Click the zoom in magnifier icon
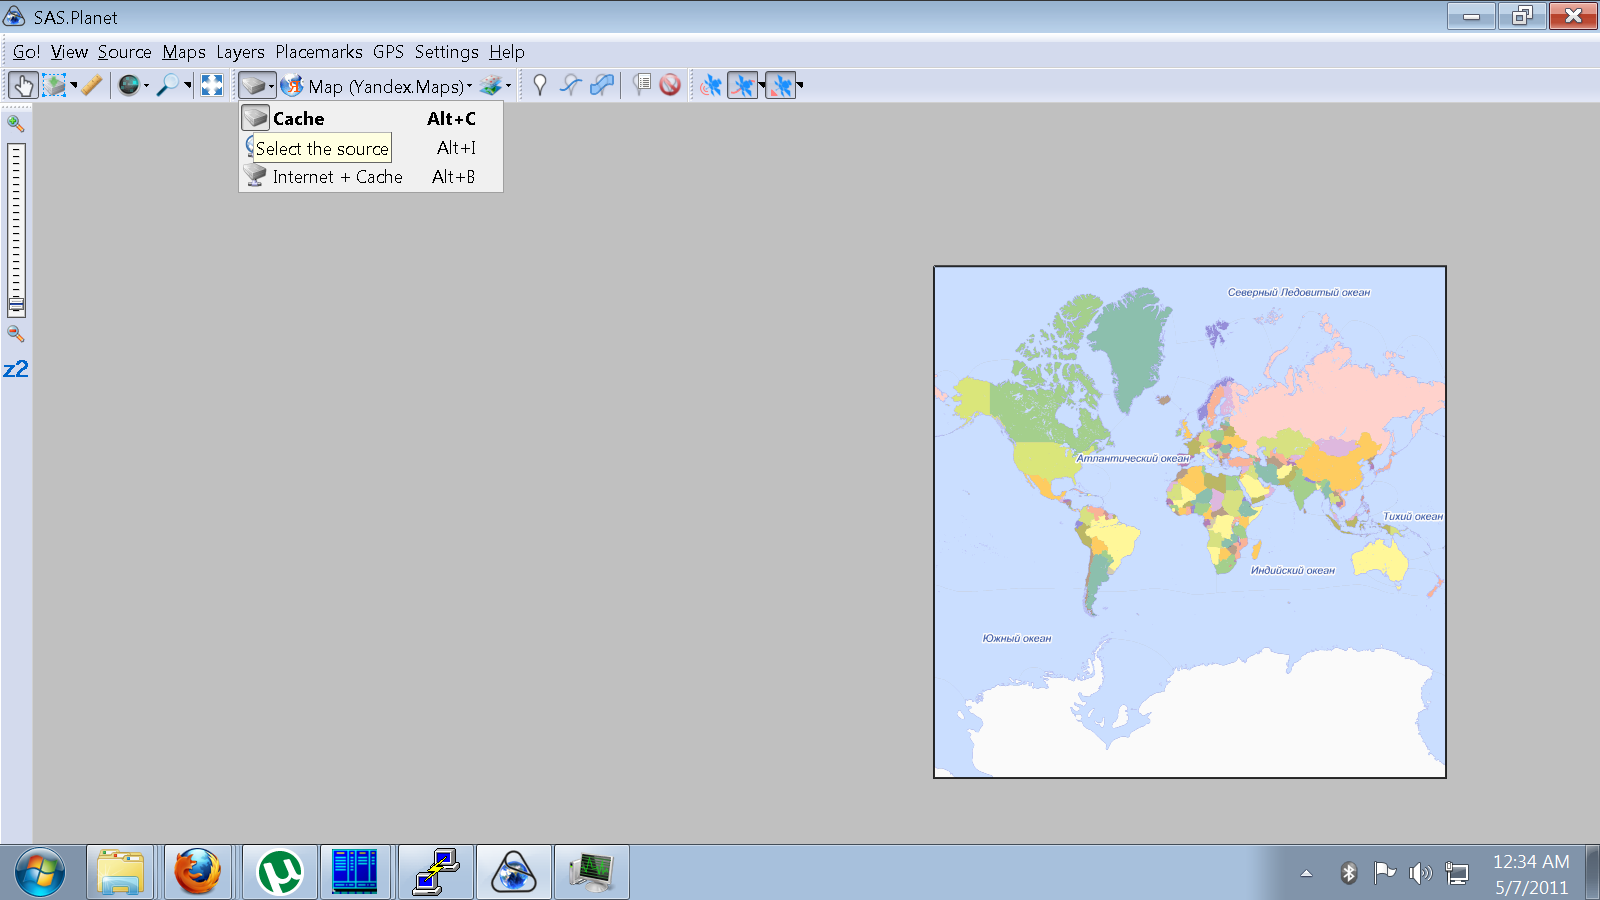Screen dimensions: 1600x900 [x=16, y=124]
